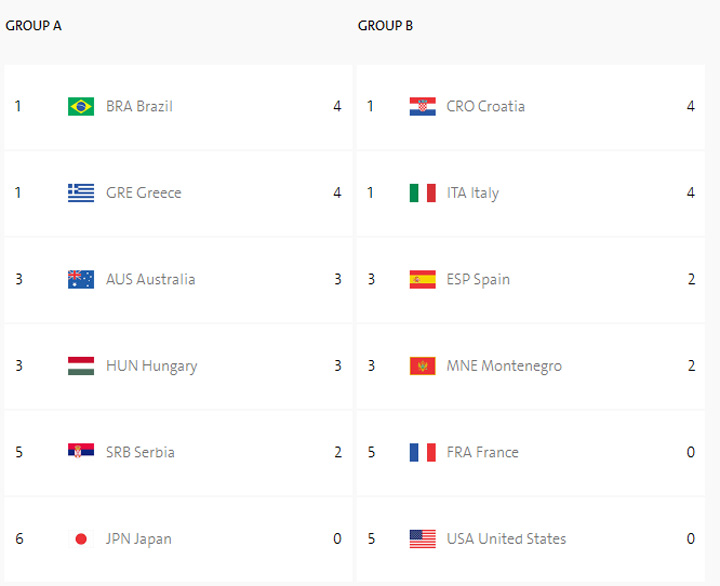Go to GRE Greece team page
Screen dimensions: 720x586
[144, 193]
